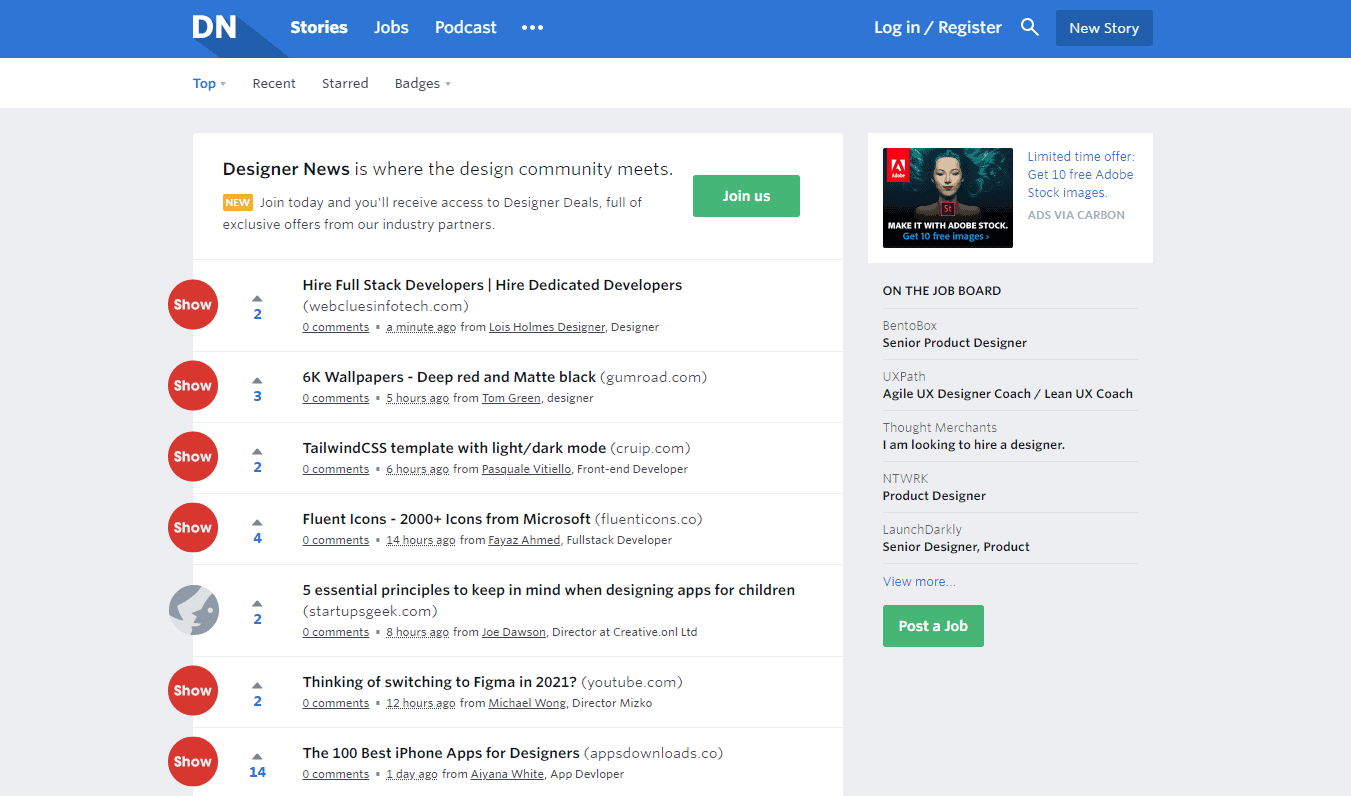Click the New Story button
The image size is (1351, 796).
tap(1104, 28)
